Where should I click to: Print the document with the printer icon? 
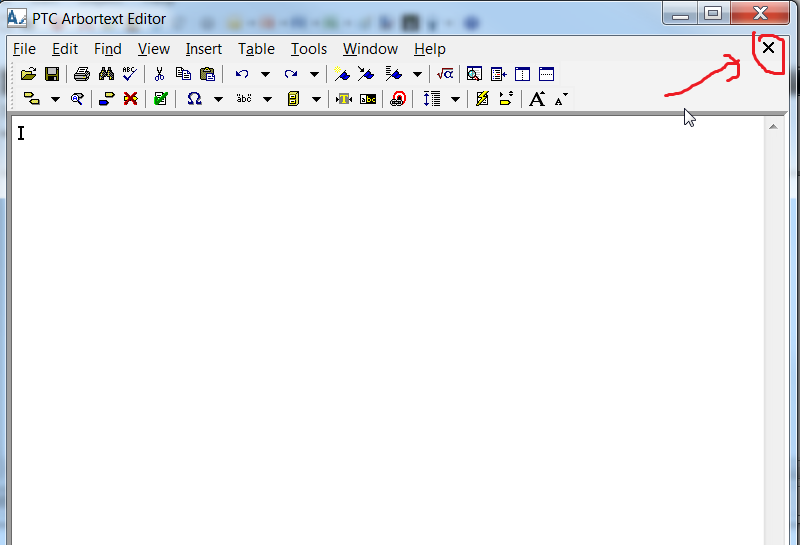tap(82, 74)
